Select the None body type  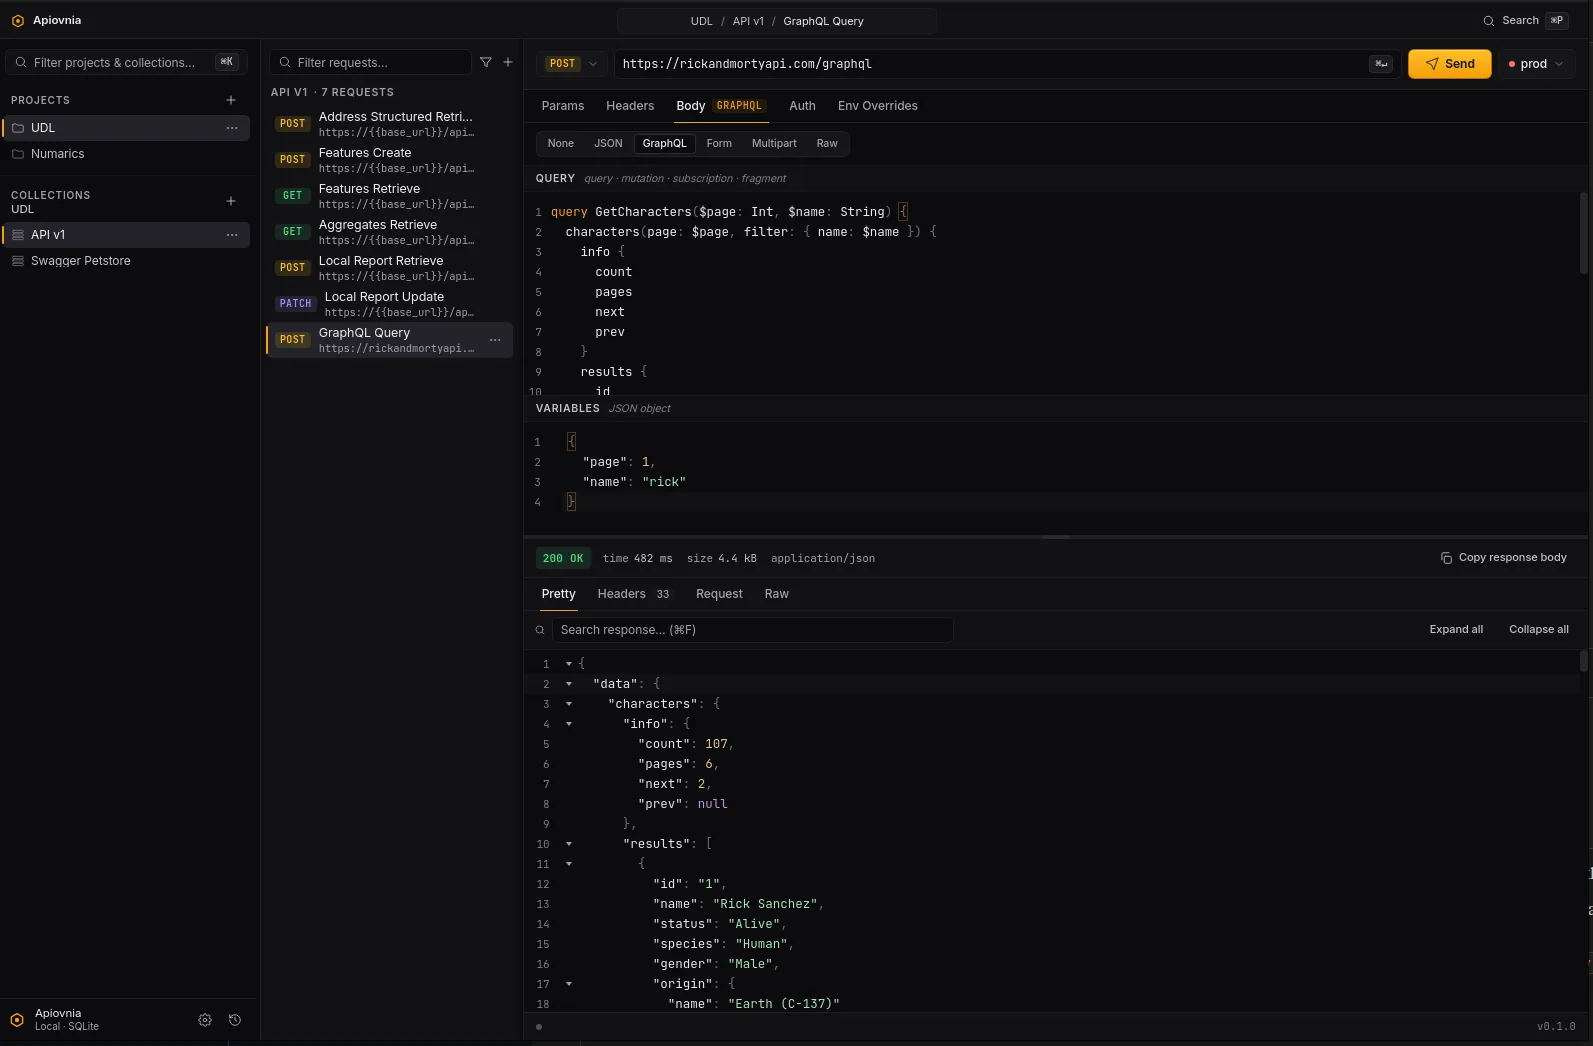[561, 143]
